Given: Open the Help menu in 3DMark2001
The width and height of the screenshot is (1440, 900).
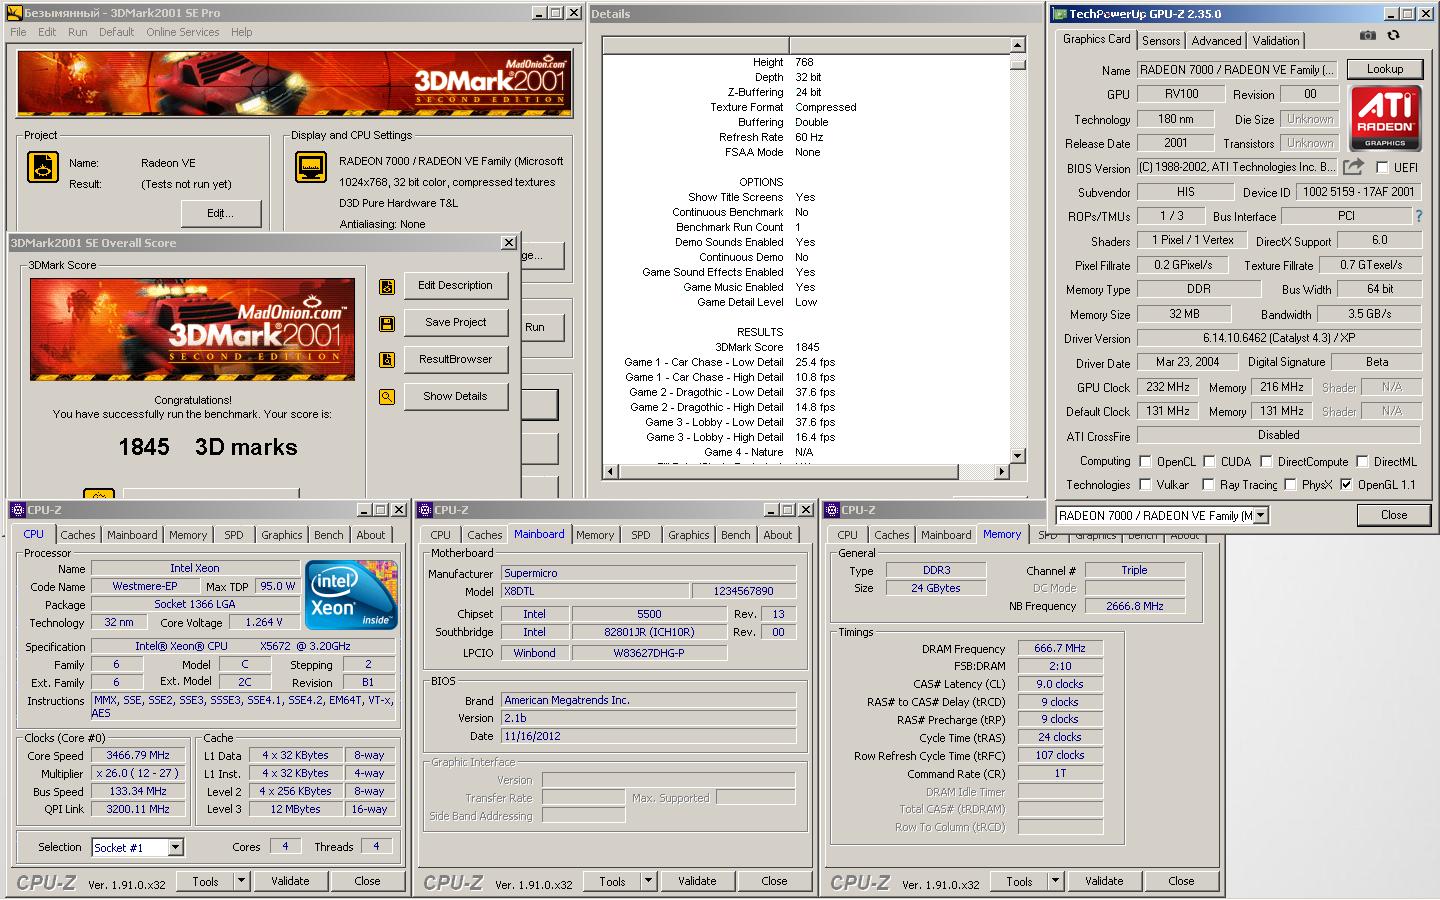Looking at the screenshot, I should [241, 32].
